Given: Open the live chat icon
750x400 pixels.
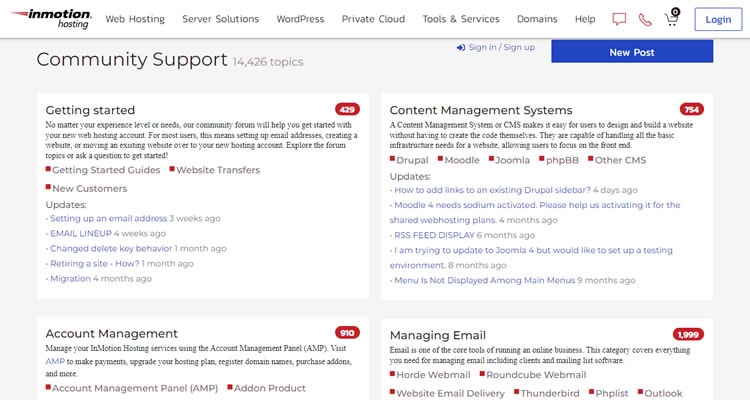Looking at the screenshot, I should click(x=619, y=19).
